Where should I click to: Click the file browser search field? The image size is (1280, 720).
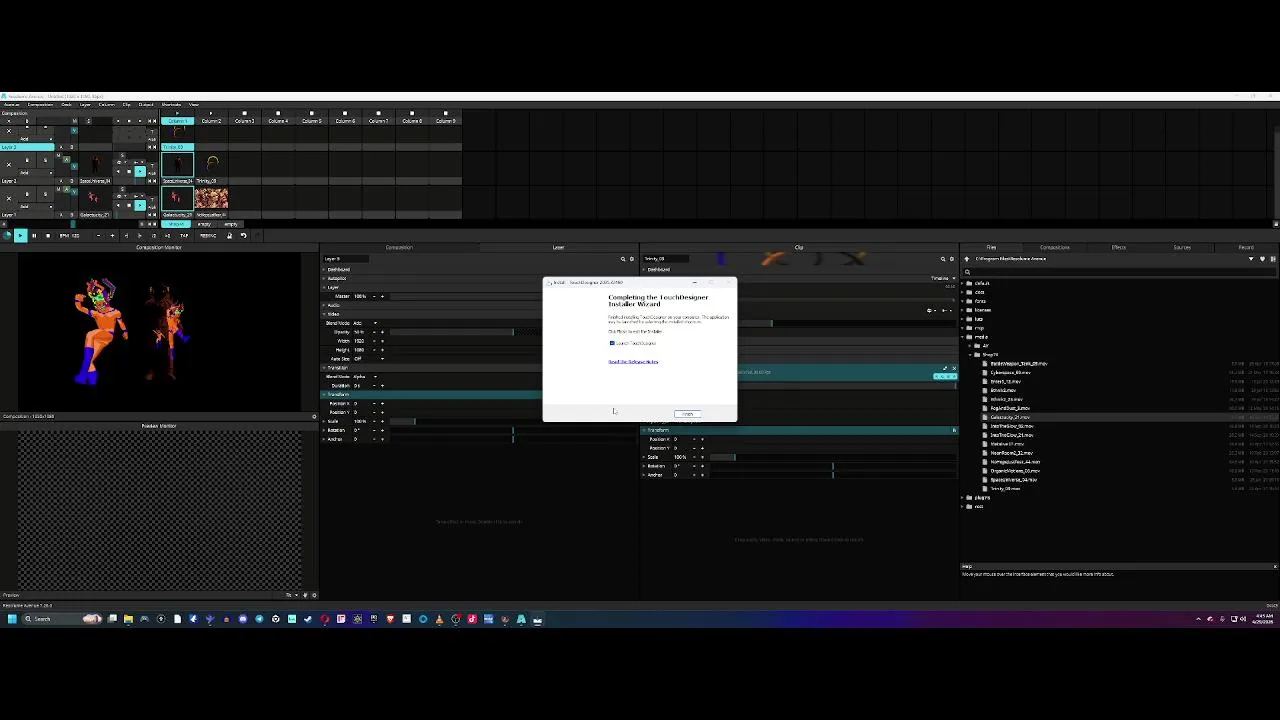pyautogui.click(x=1119, y=272)
